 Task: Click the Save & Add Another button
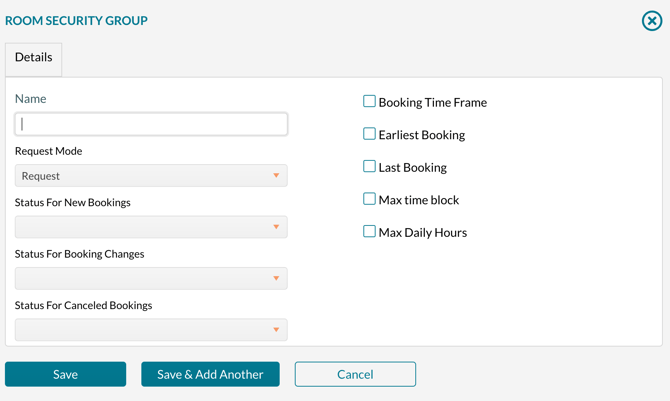coord(210,374)
